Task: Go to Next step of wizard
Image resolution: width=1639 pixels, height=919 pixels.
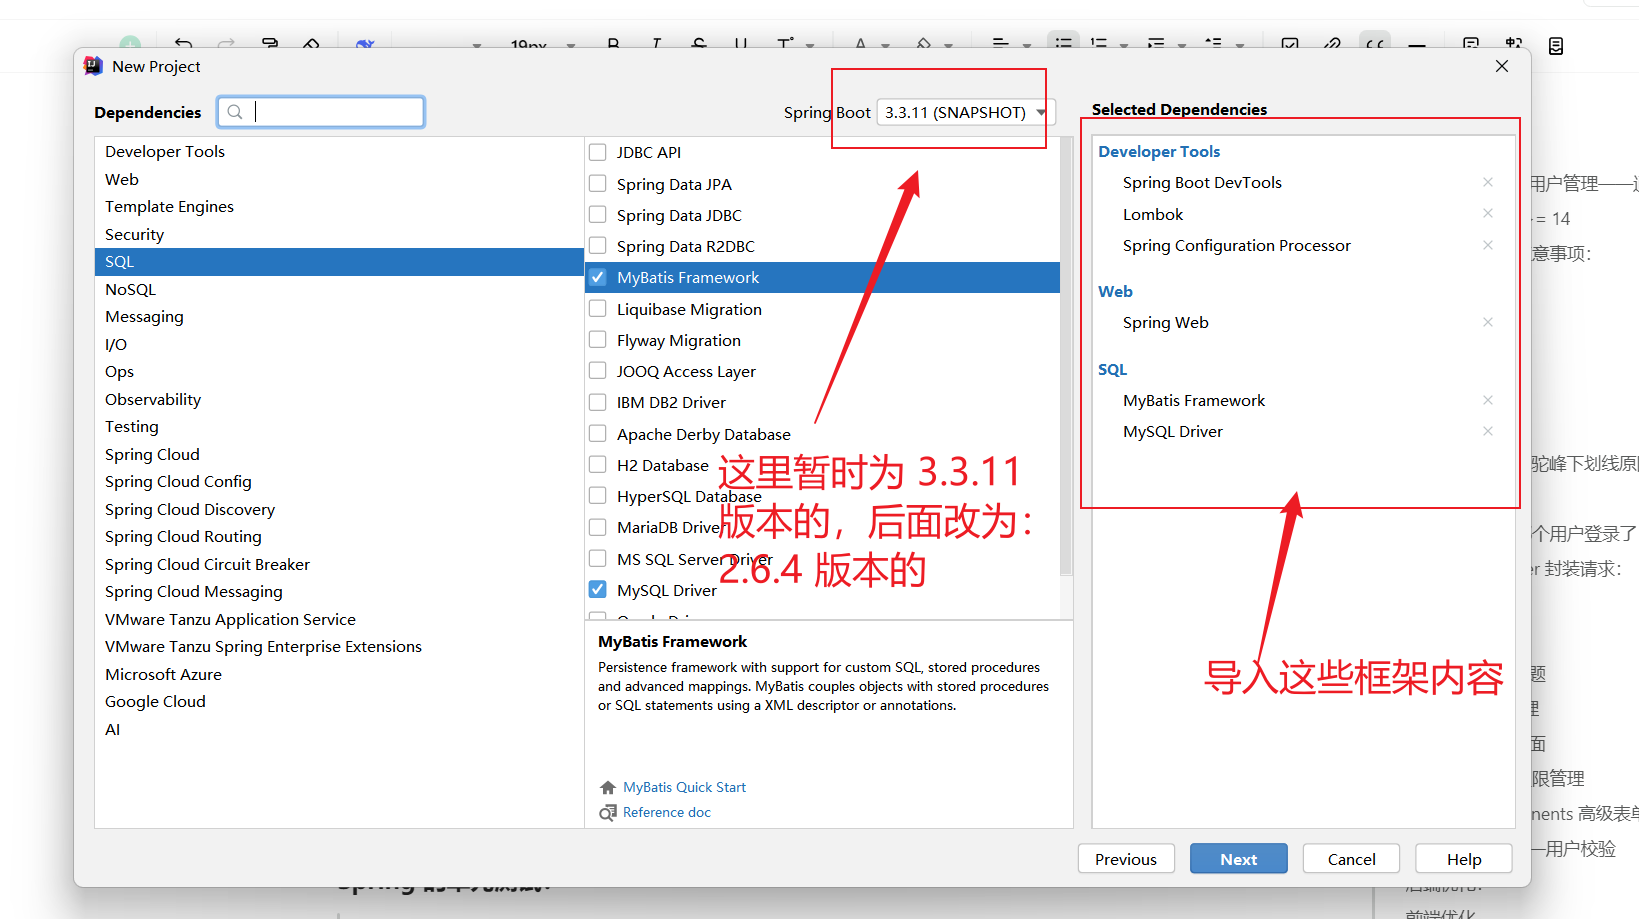Action: 1238,859
